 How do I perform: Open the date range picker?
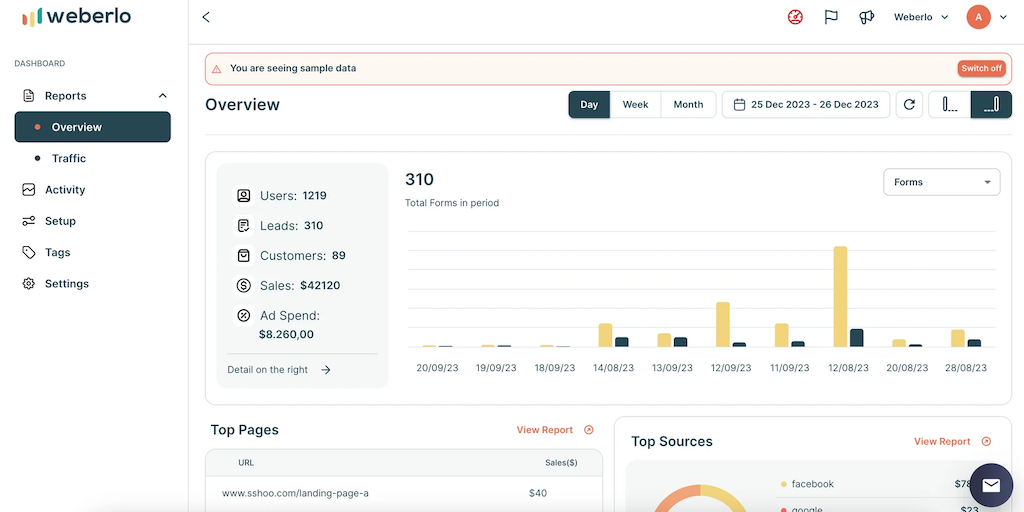[806, 105]
